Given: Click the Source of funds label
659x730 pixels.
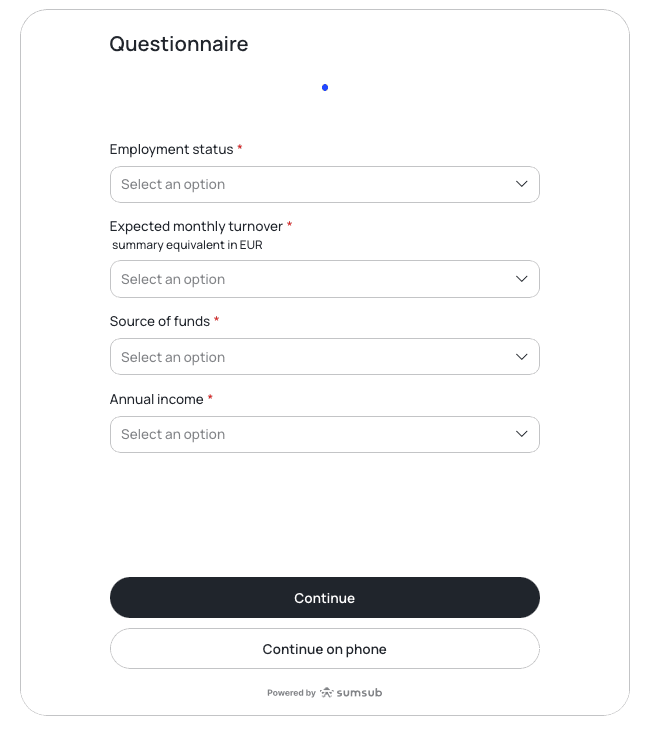Looking at the screenshot, I should click(160, 321).
